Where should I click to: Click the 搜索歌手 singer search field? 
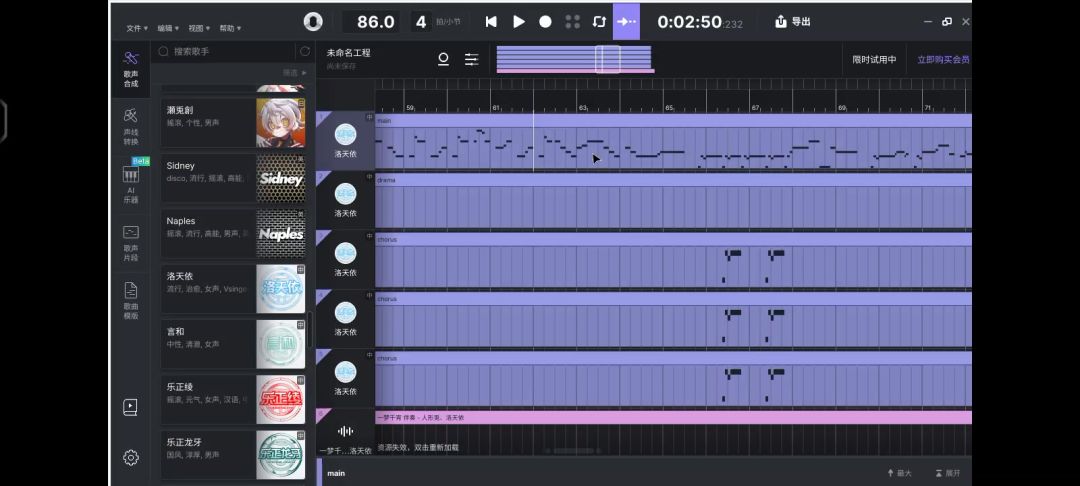pyautogui.click(x=230, y=51)
